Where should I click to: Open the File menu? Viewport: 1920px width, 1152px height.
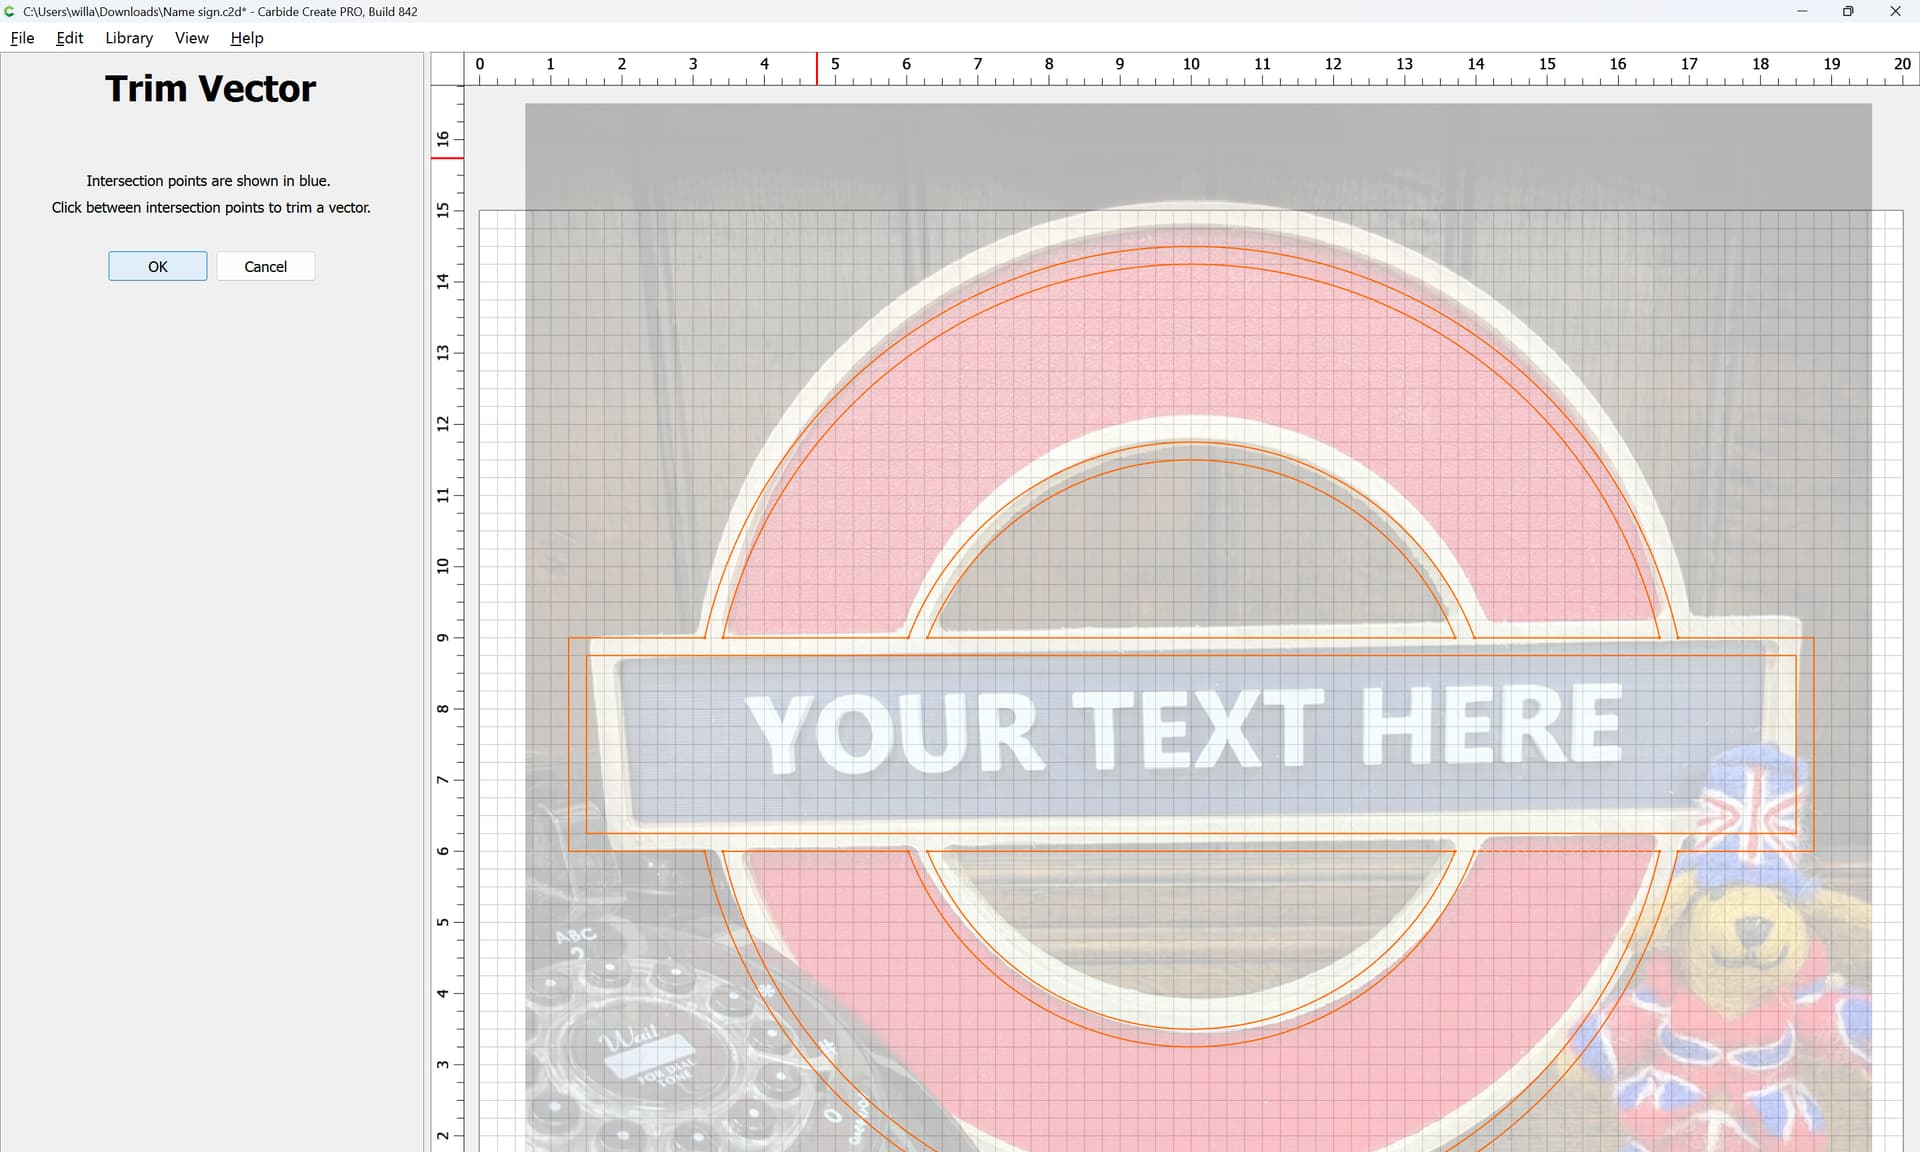(x=22, y=38)
